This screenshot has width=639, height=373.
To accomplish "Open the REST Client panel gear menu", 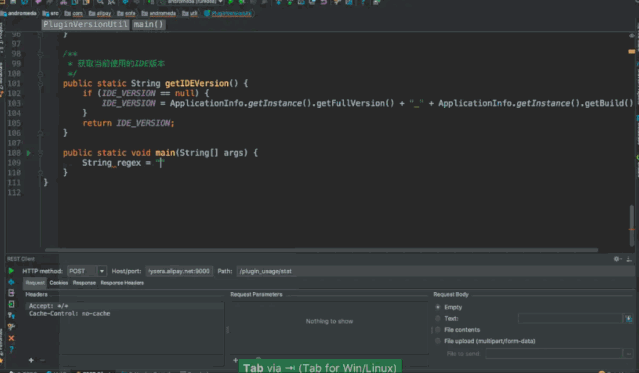I will coord(617,259).
